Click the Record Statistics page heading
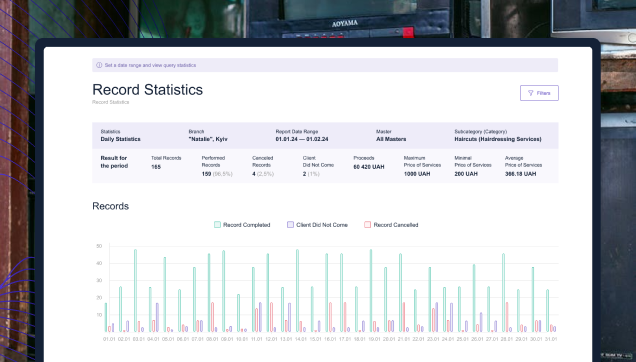 point(148,90)
